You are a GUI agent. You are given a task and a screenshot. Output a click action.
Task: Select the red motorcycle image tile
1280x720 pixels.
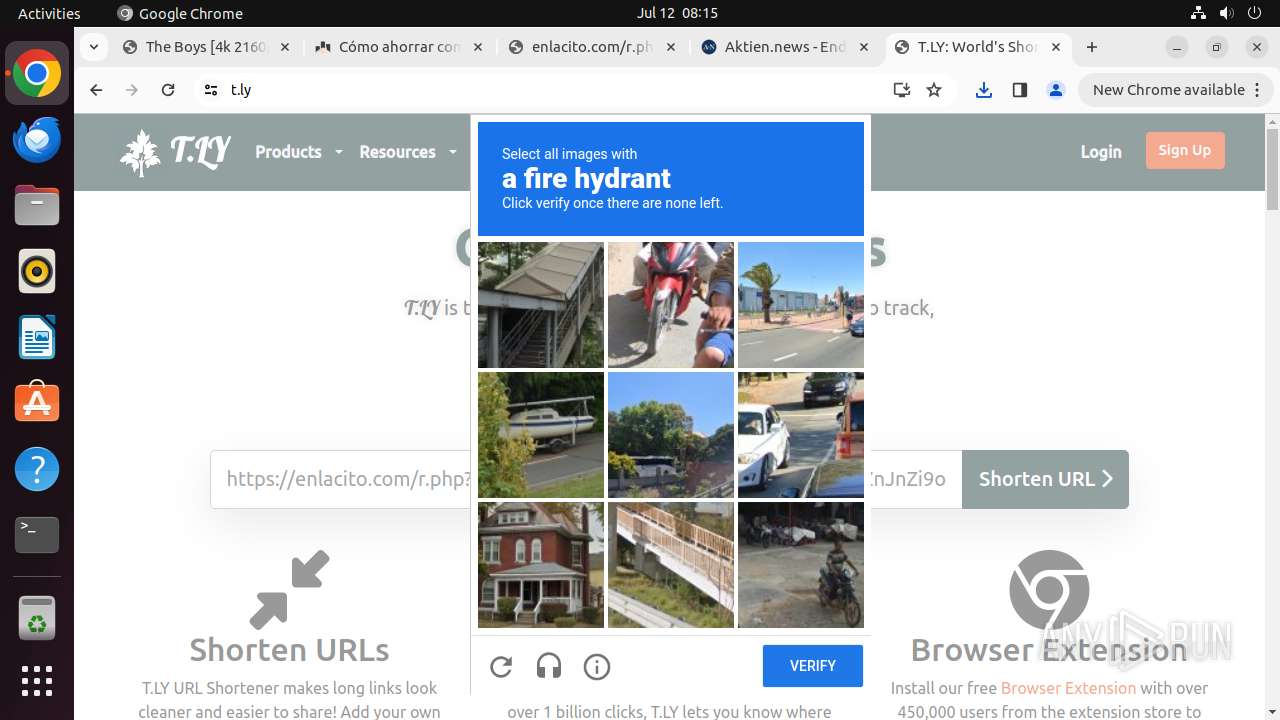coord(671,305)
